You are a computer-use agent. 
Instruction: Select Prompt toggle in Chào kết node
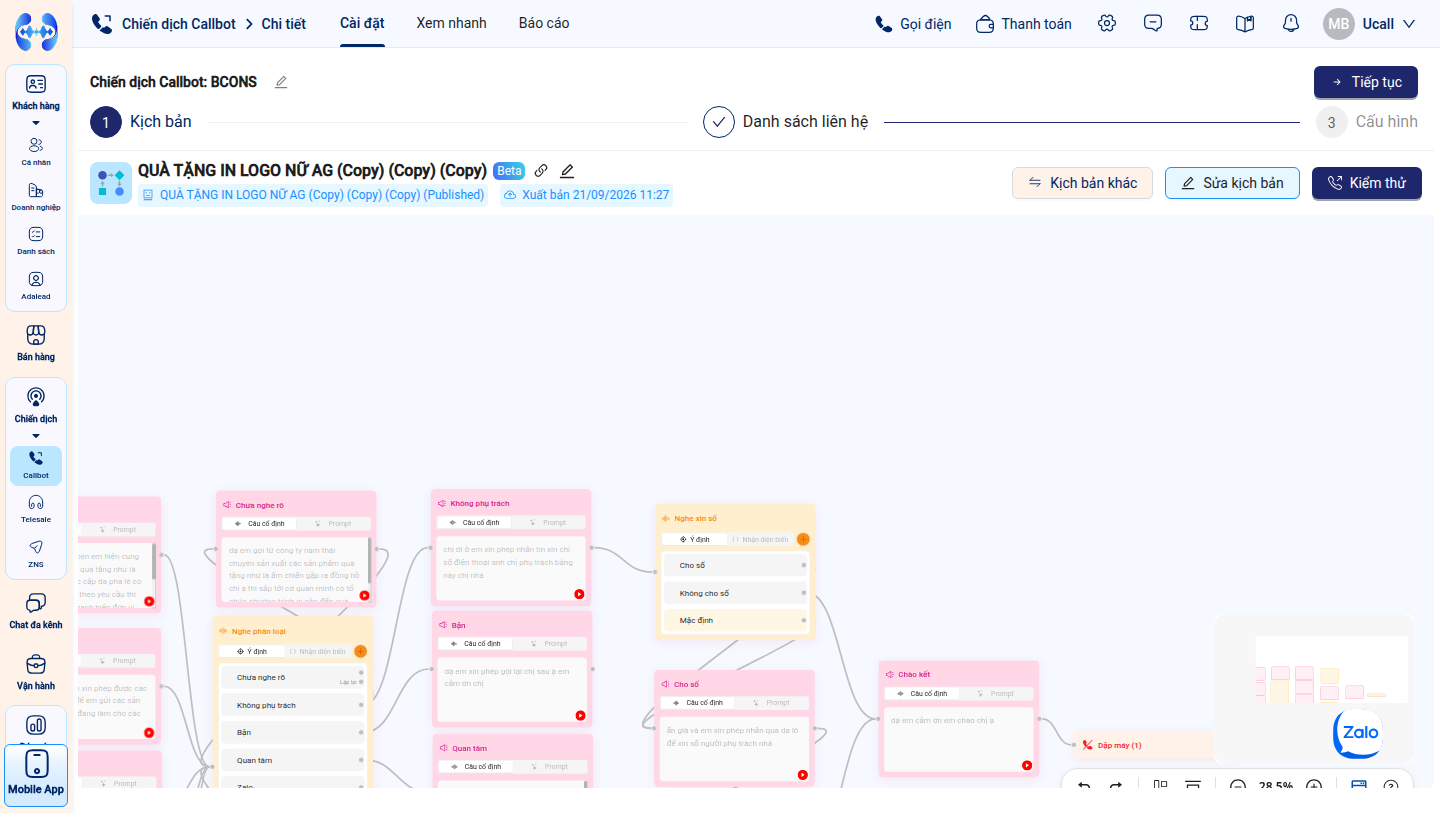(997, 693)
